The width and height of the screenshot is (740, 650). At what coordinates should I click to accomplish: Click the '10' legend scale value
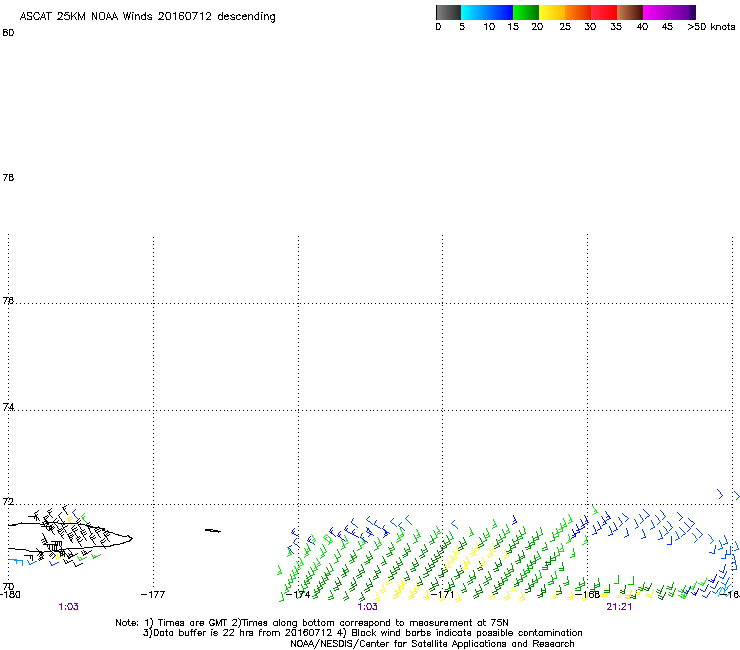(x=489, y=27)
